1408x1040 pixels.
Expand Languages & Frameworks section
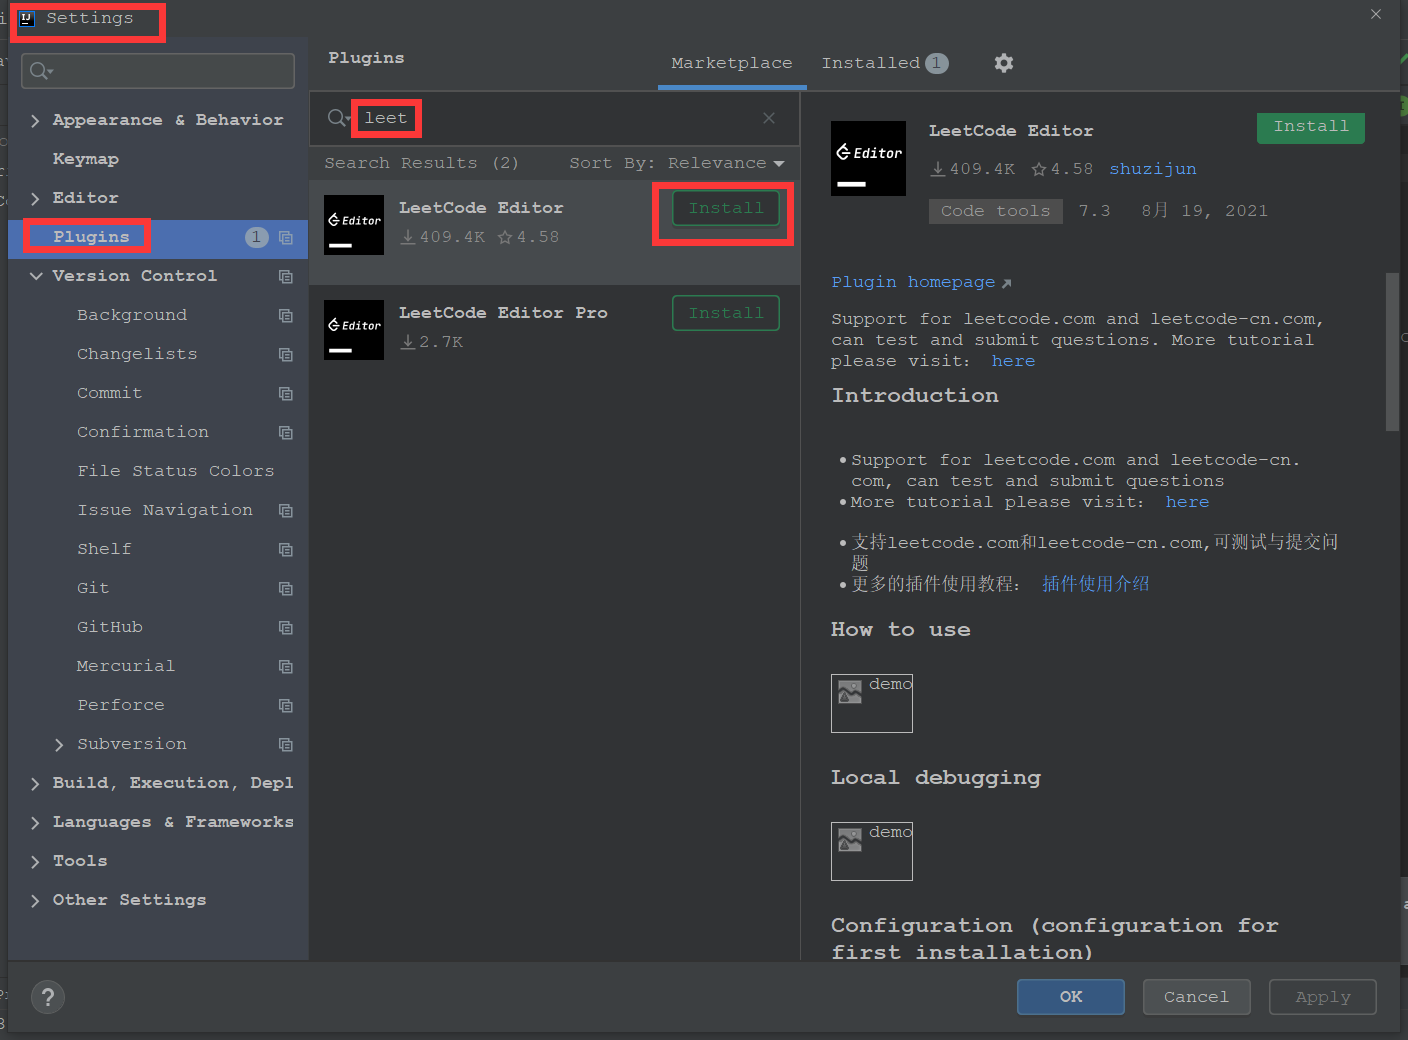tap(35, 823)
